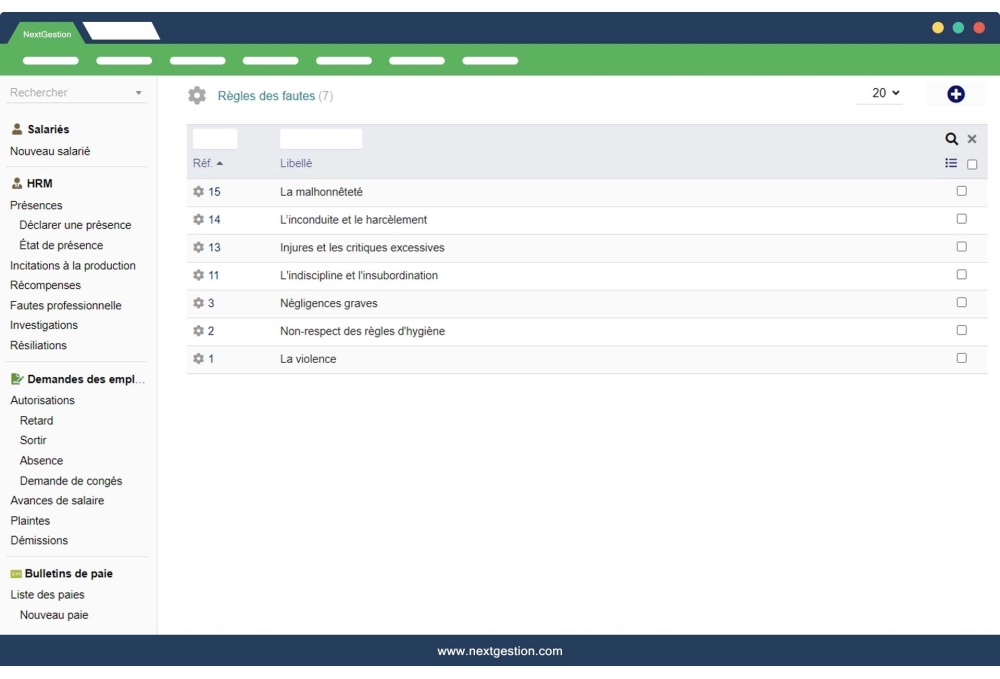
Task: Check the row checkbox for 'Négligences graves'
Action: coord(963,303)
